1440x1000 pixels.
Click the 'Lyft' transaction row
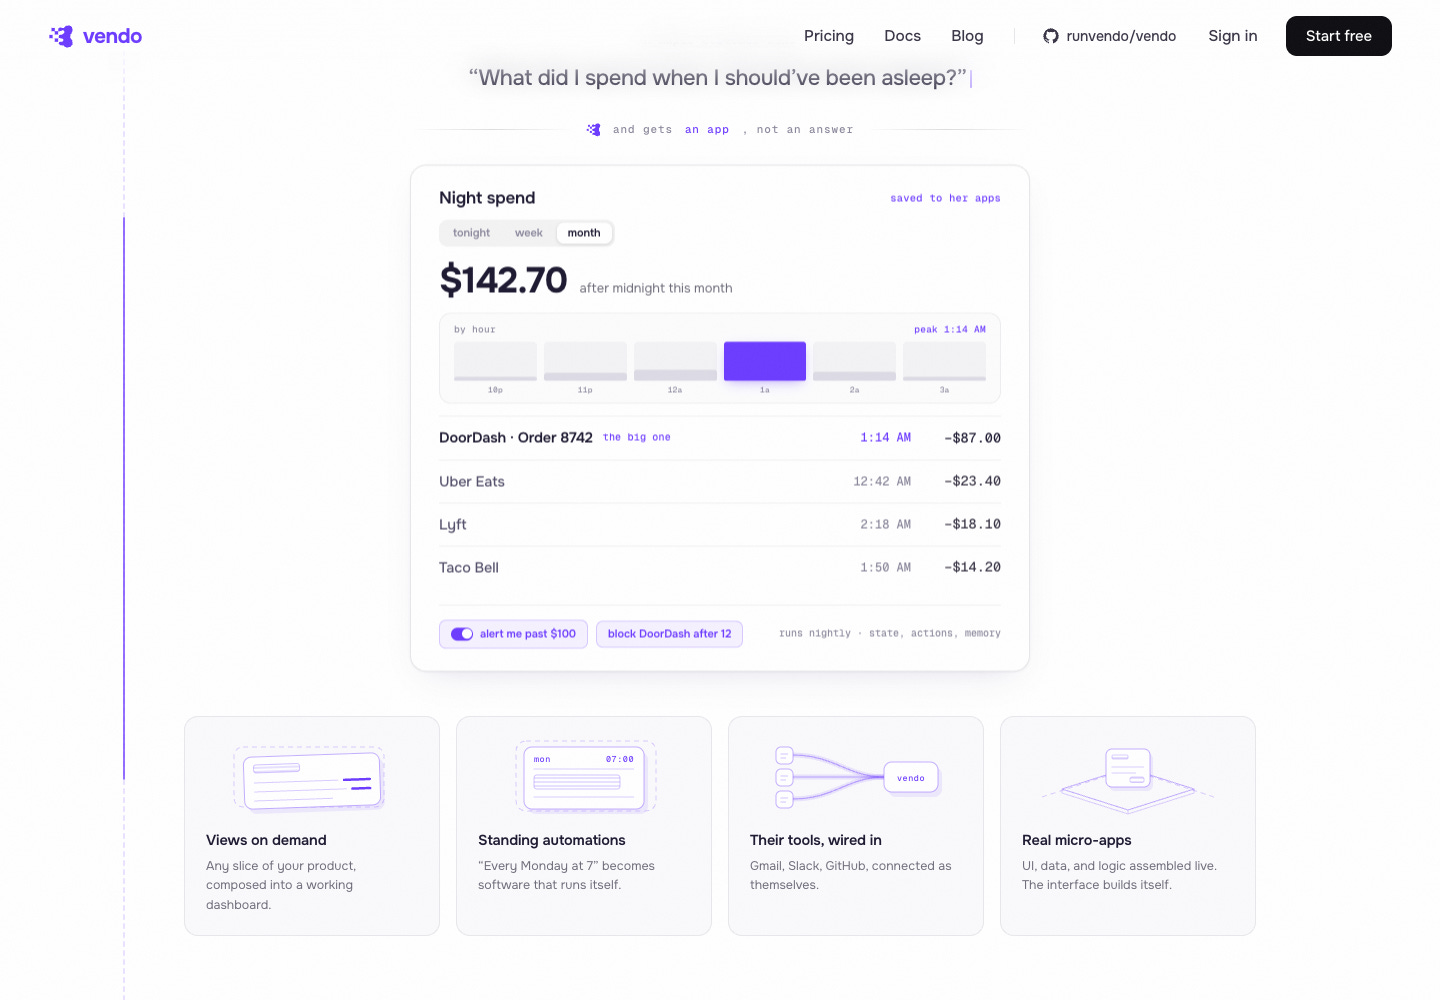click(x=720, y=524)
